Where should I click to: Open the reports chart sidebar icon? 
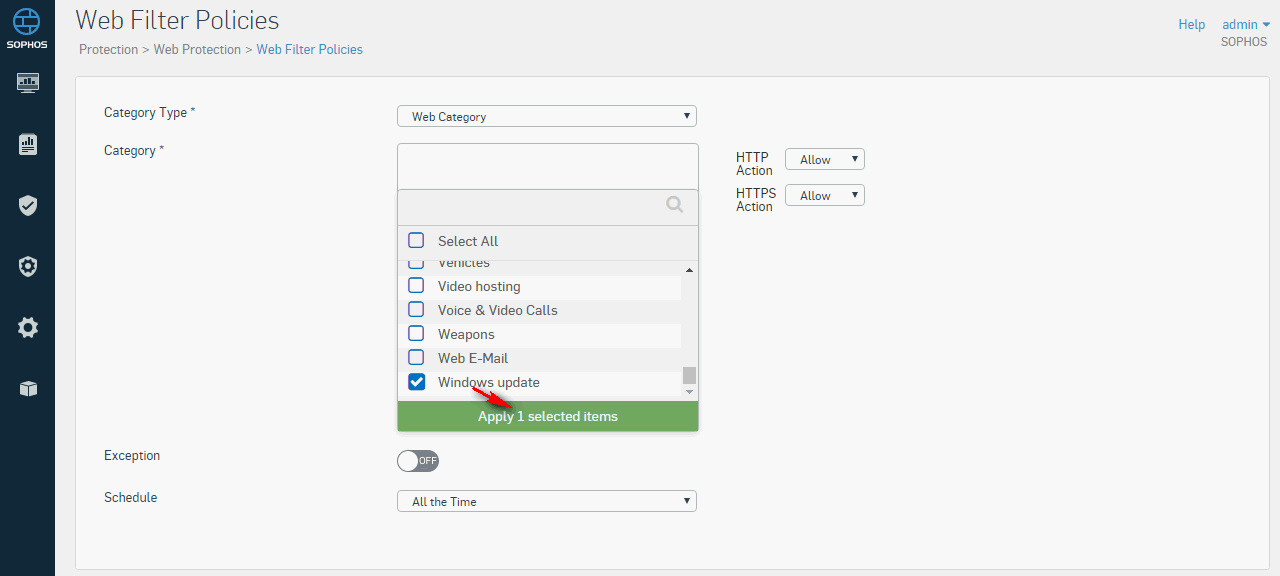(28, 144)
